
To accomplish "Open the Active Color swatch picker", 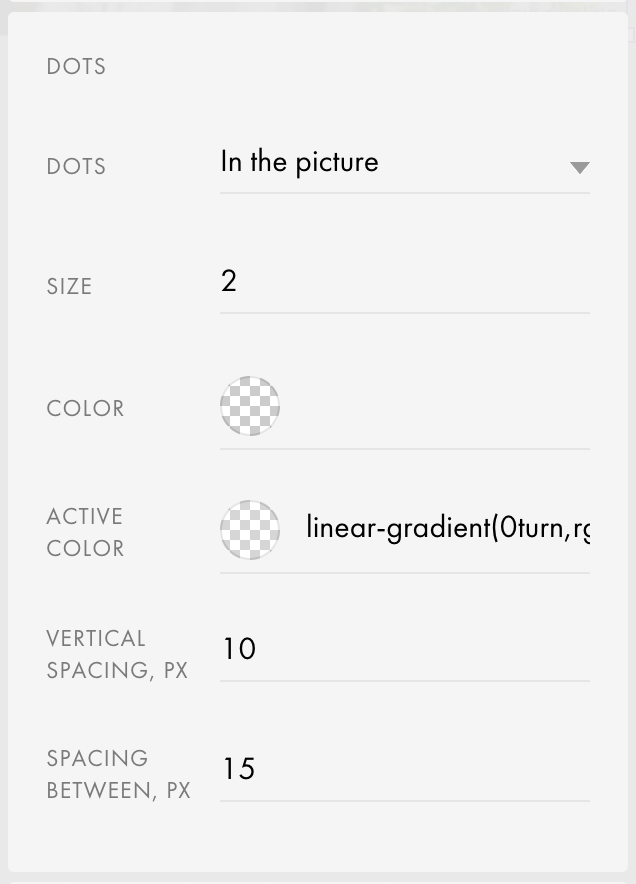I will (250, 530).
